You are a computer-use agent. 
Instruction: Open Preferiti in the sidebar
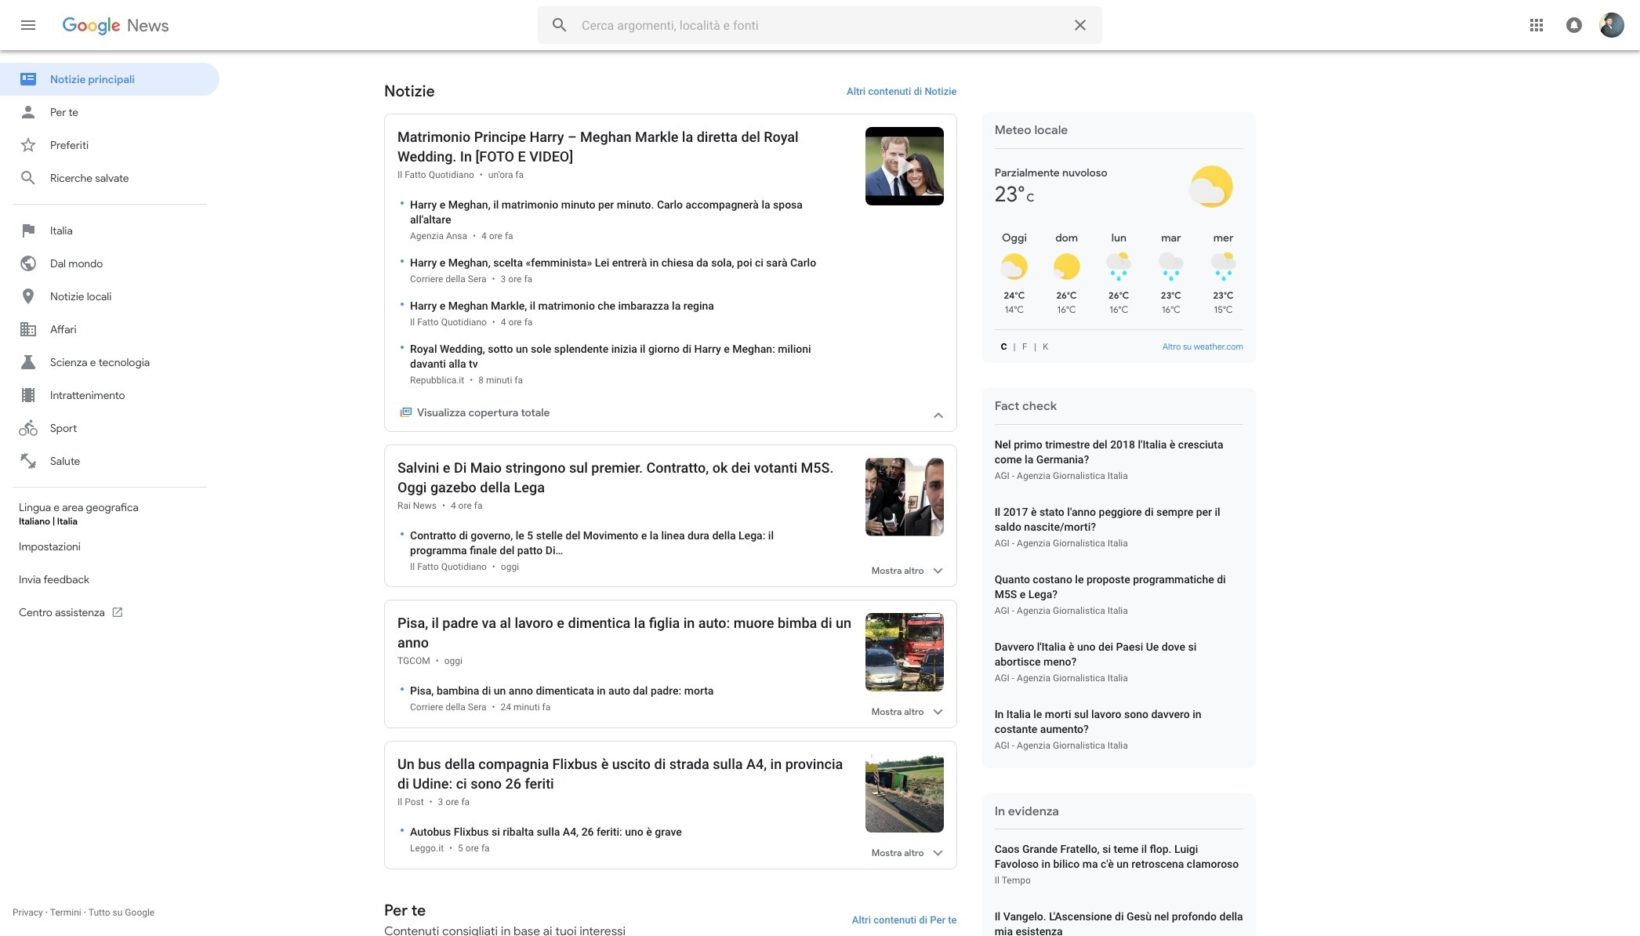click(69, 145)
